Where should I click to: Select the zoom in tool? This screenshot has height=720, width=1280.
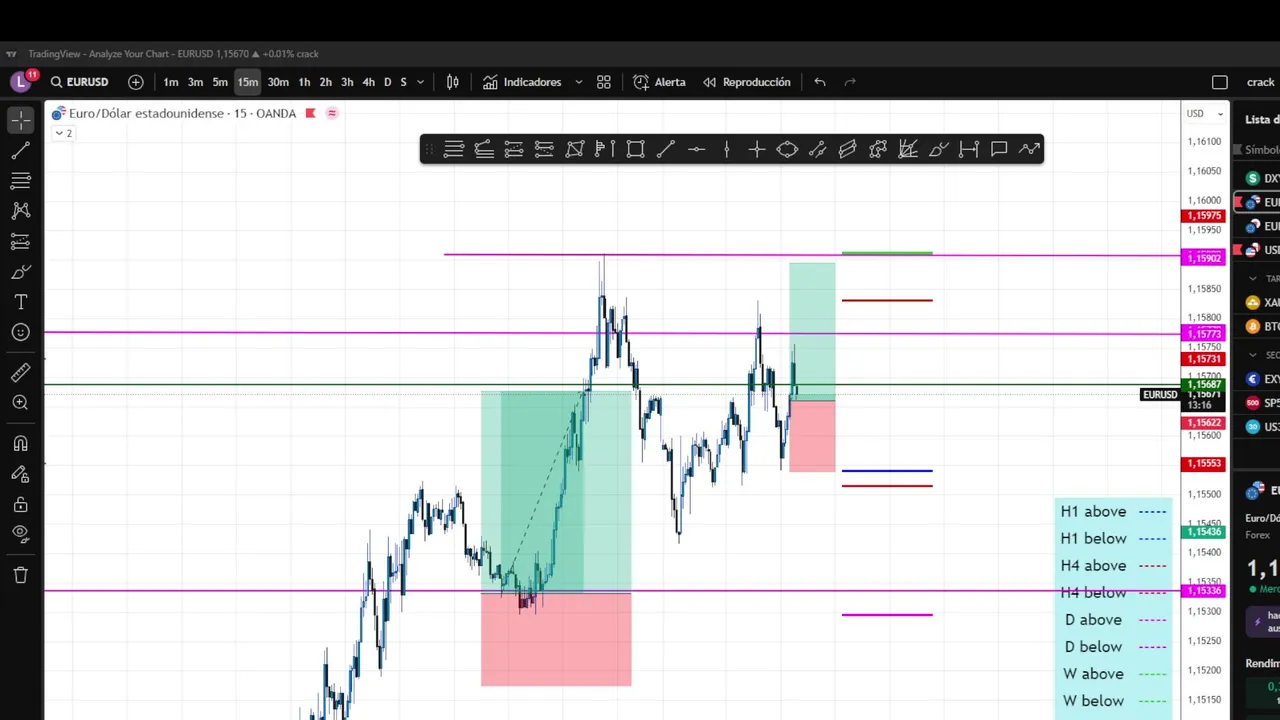pos(20,402)
